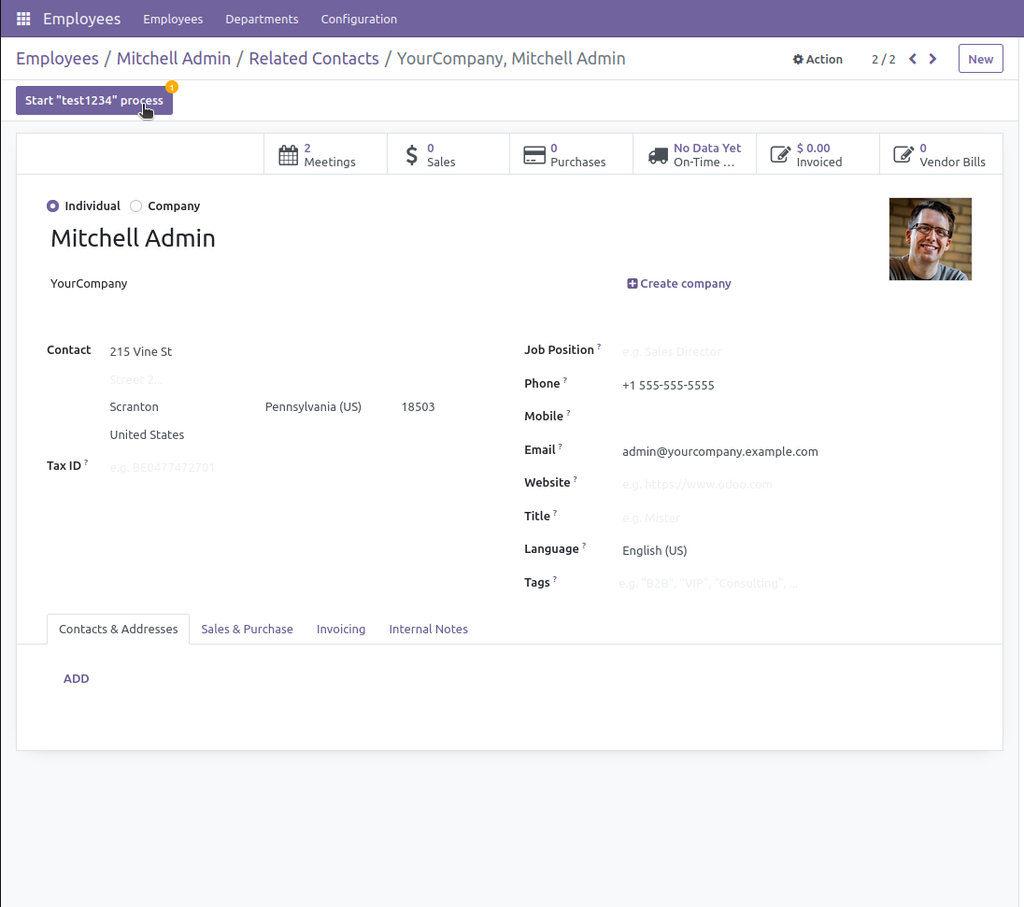This screenshot has height=907, width=1024.
Task: Click the Meetings calendar icon
Action: [288, 155]
